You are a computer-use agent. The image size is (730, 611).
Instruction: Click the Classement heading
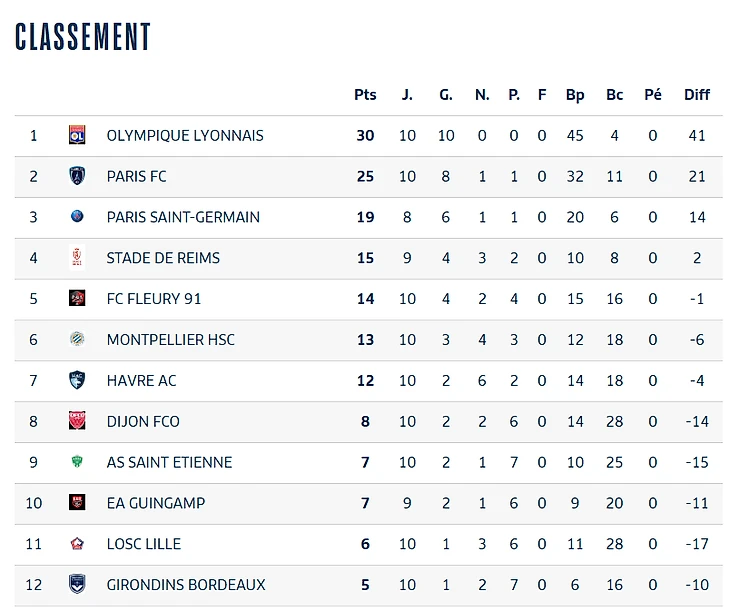click(x=83, y=37)
